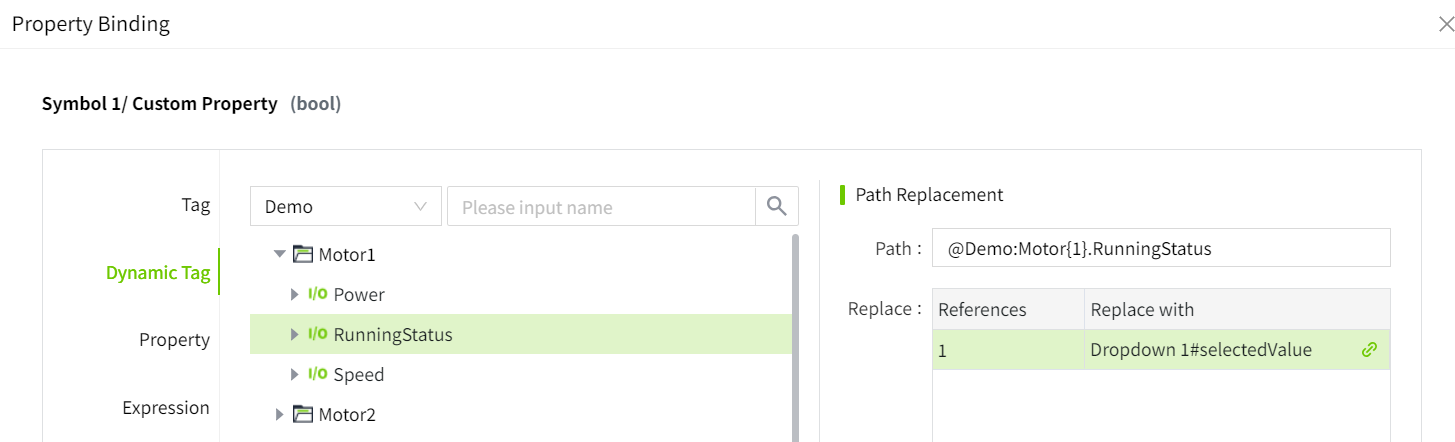This screenshot has width=1455, height=442.
Task: Expand the Speed tag node
Action: point(295,375)
